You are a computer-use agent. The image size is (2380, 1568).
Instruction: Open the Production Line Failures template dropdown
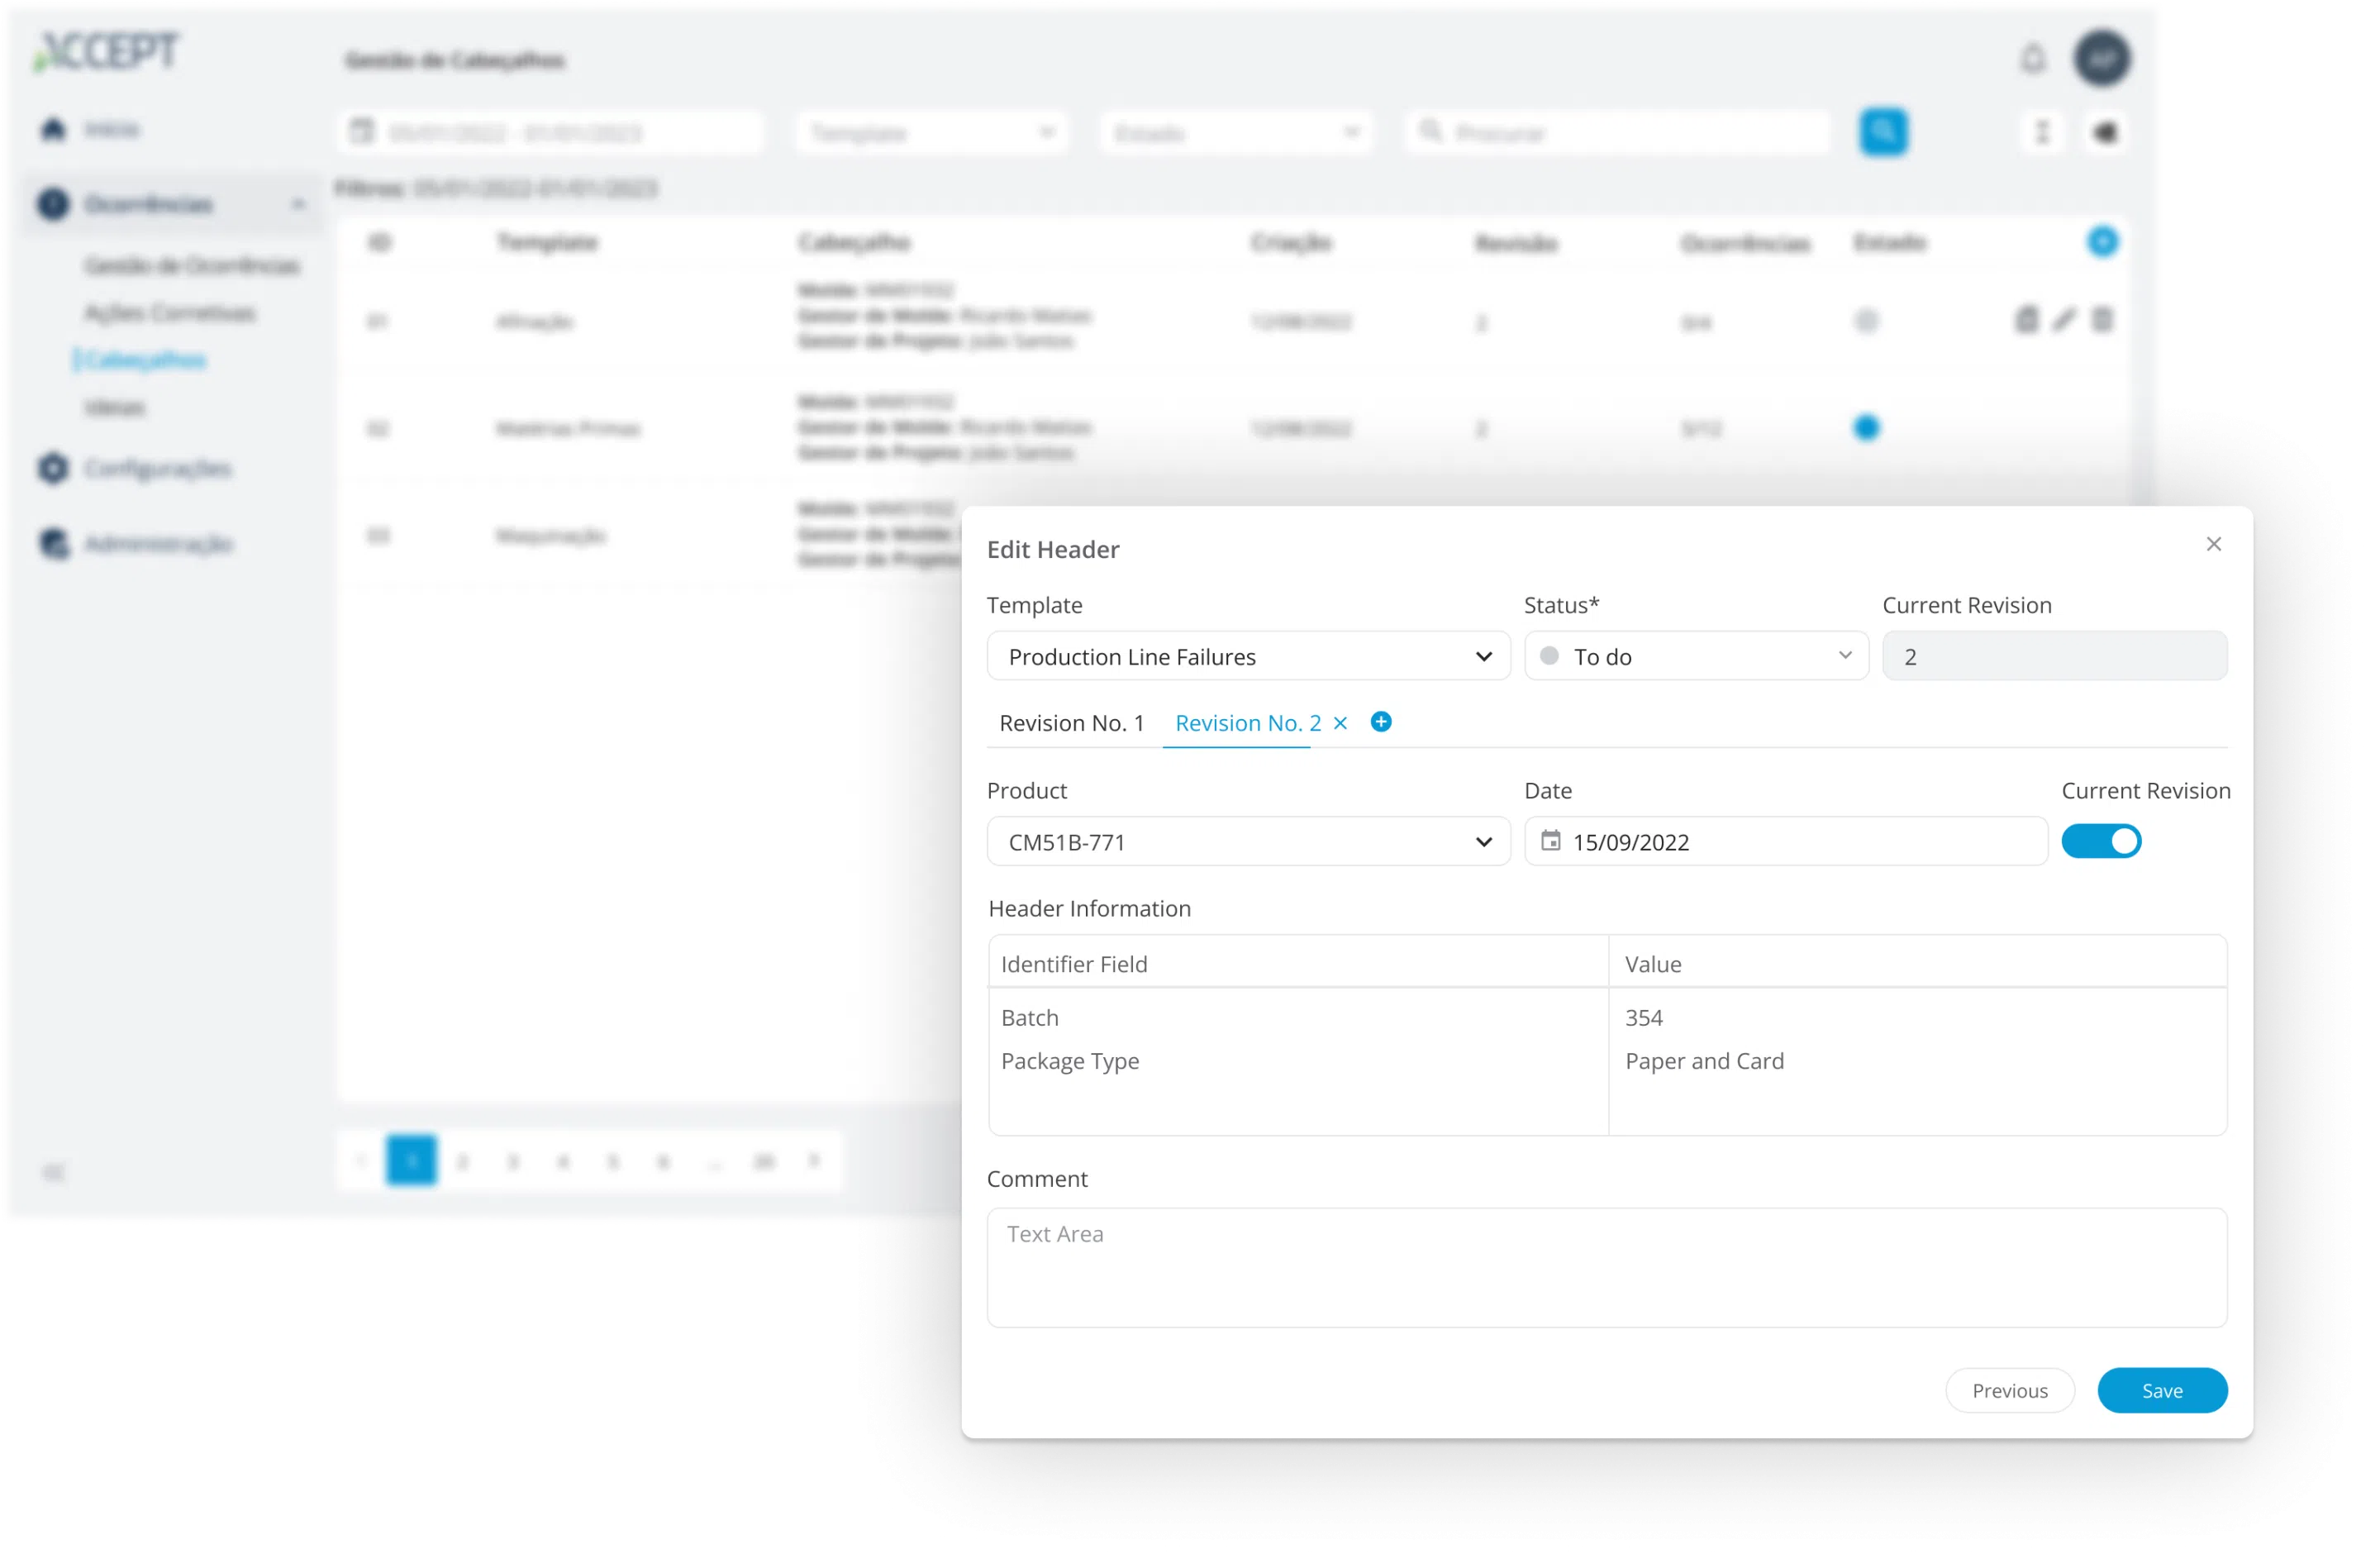[1248, 656]
